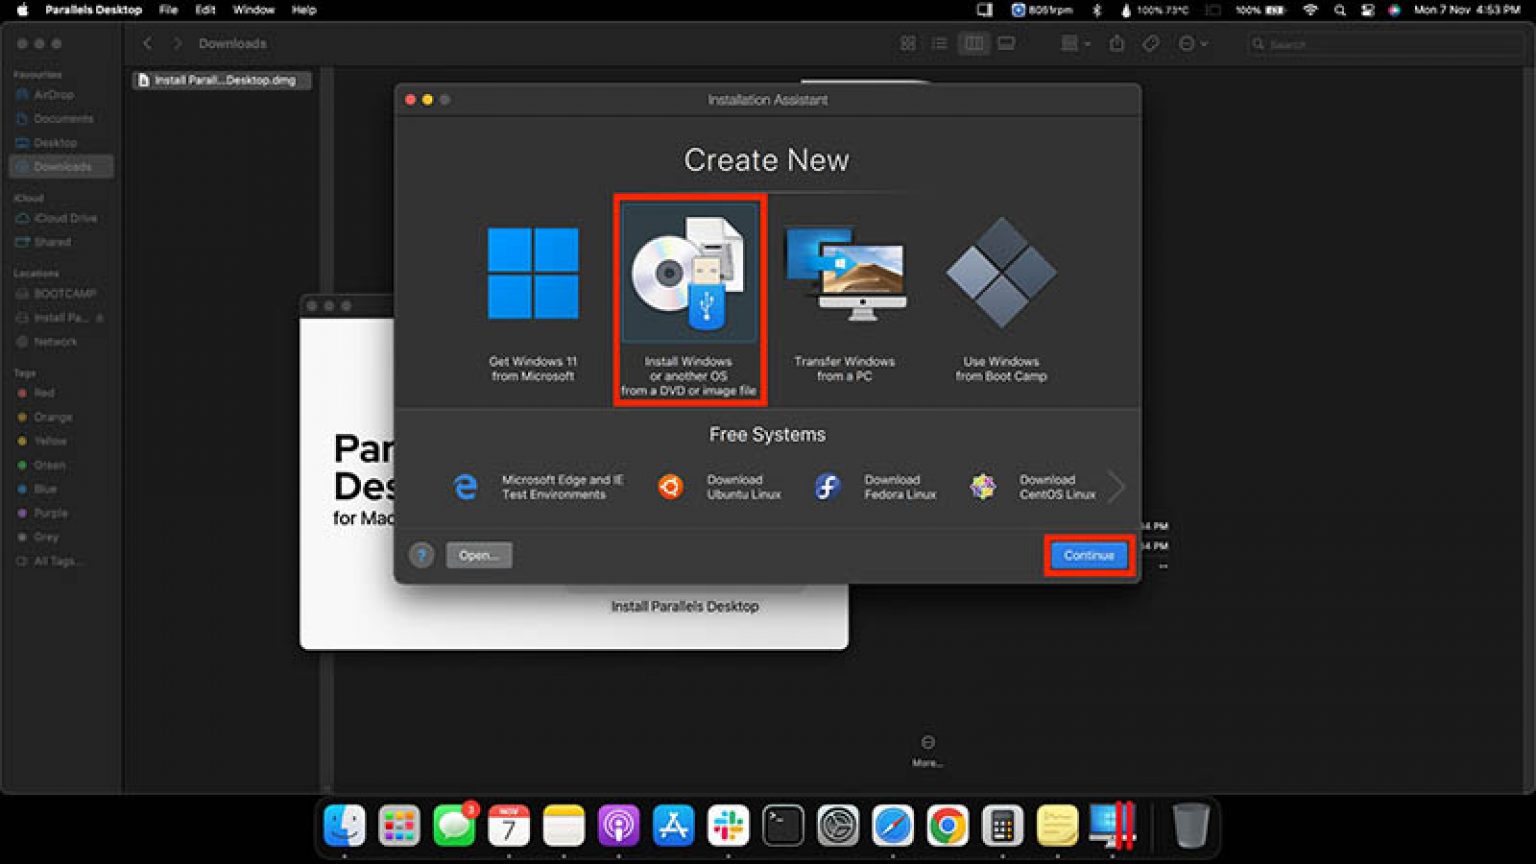Viewport: 1536px width, 864px height.
Task: Open Parallels Desktop from the Dock
Action: click(1113, 827)
